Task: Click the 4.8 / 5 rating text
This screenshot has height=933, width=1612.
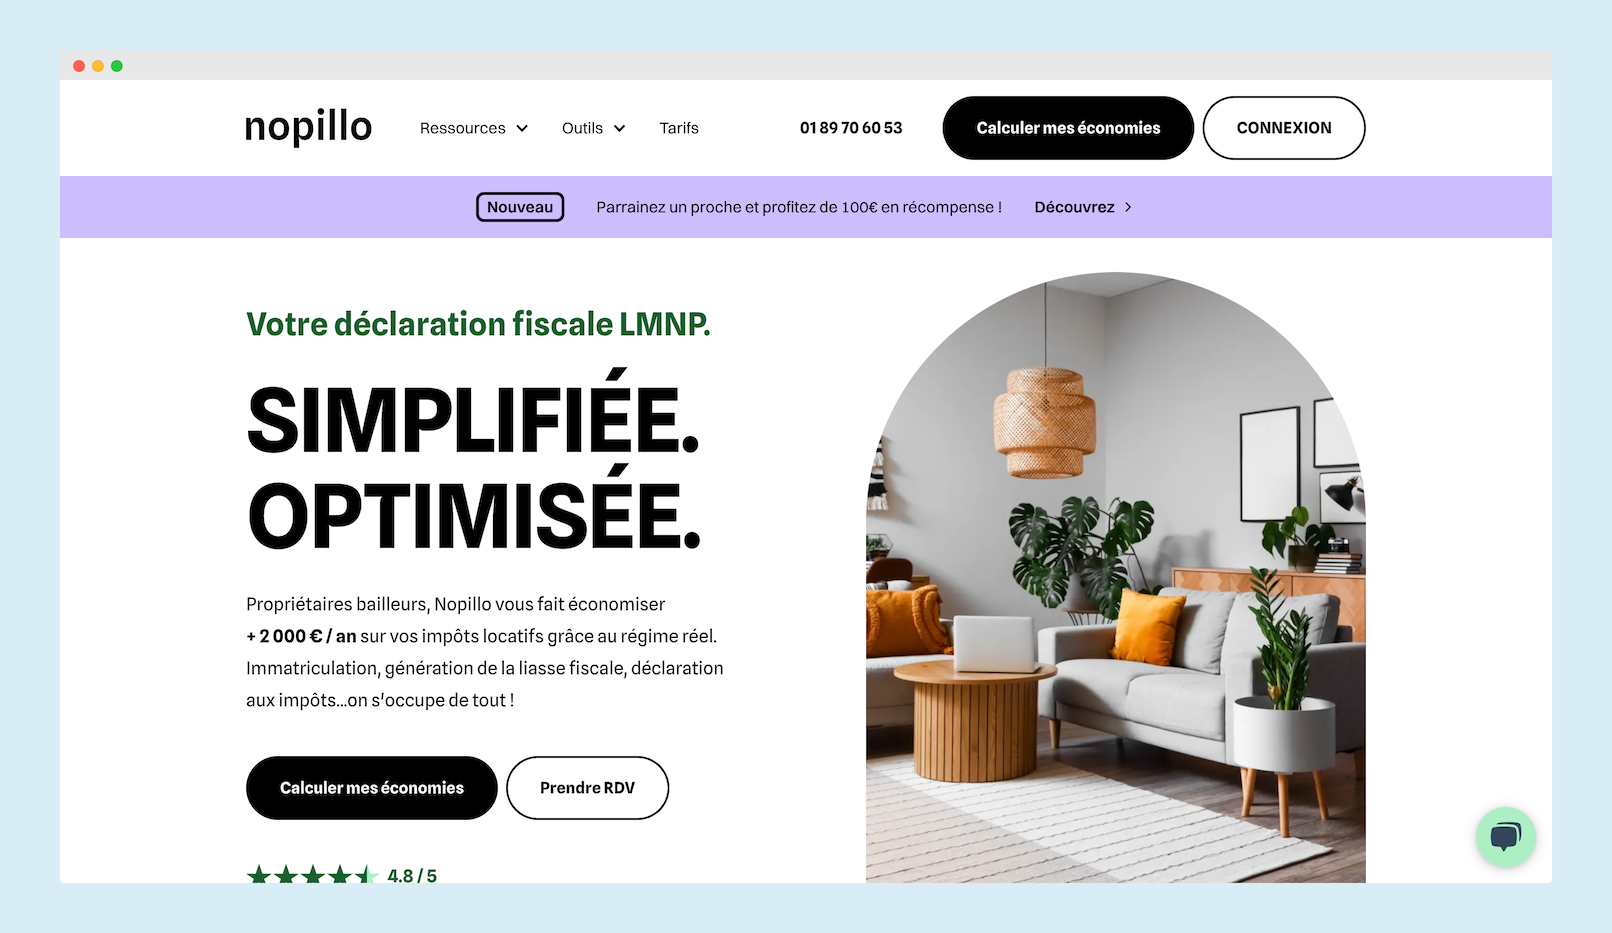Action: point(412,875)
